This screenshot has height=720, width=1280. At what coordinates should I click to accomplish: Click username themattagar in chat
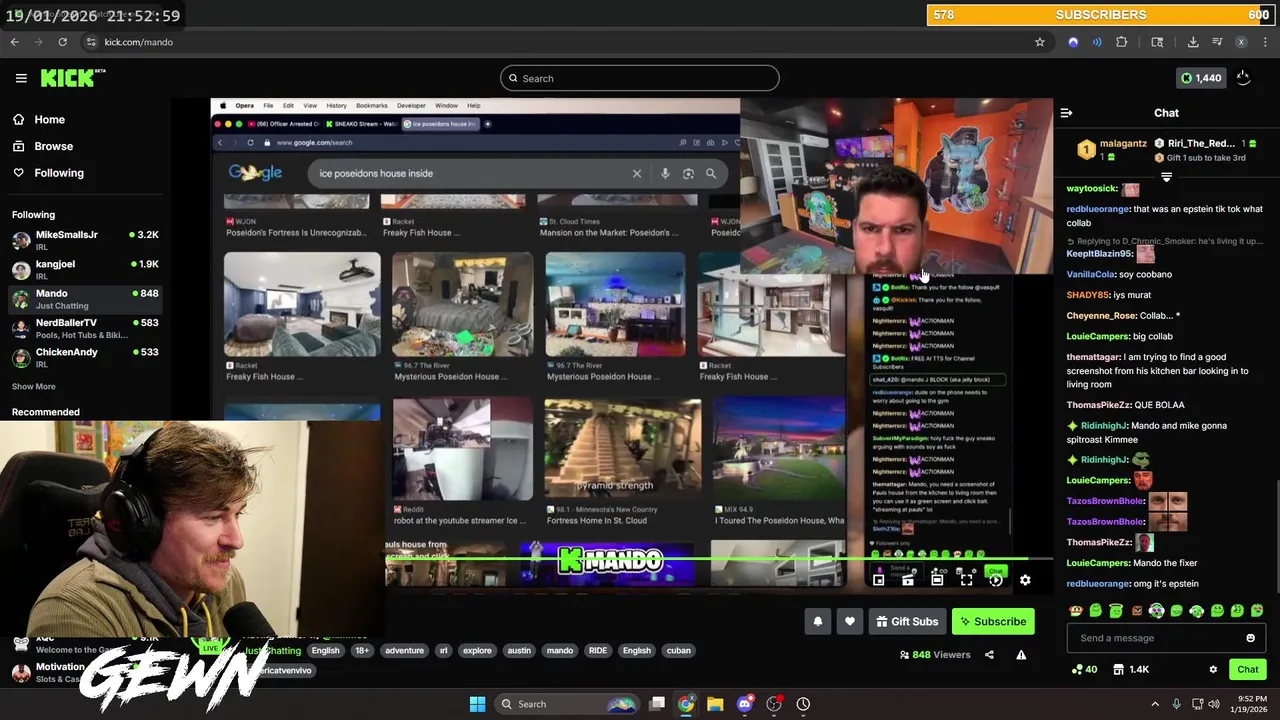(1093, 357)
